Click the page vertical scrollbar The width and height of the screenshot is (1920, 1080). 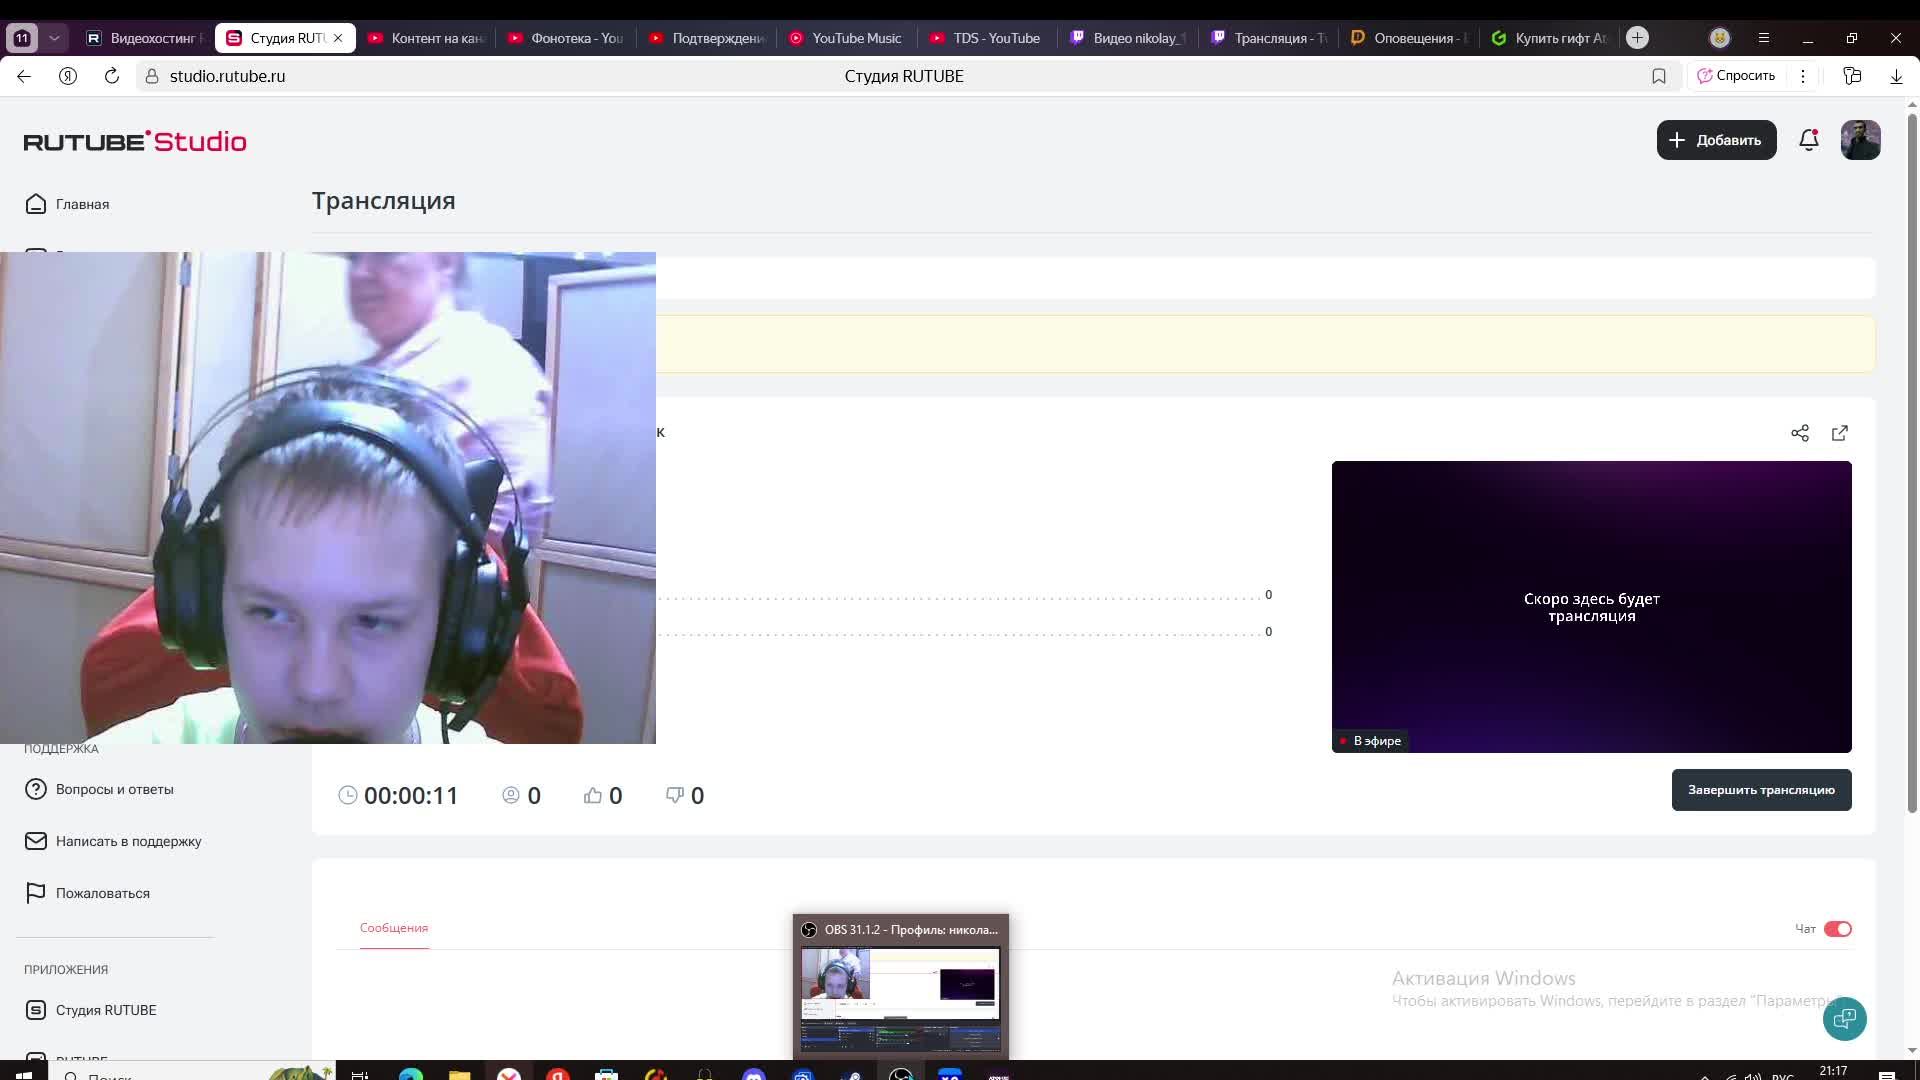[1912, 460]
